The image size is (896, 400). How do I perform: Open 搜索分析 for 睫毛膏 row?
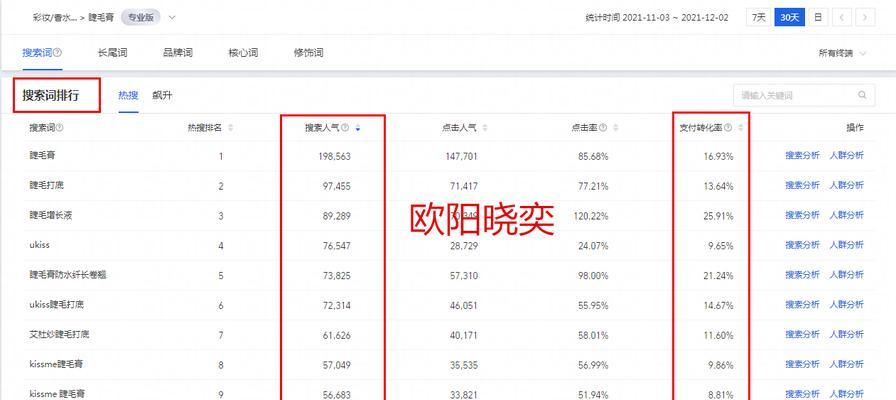pyautogui.click(x=802, y=155)
